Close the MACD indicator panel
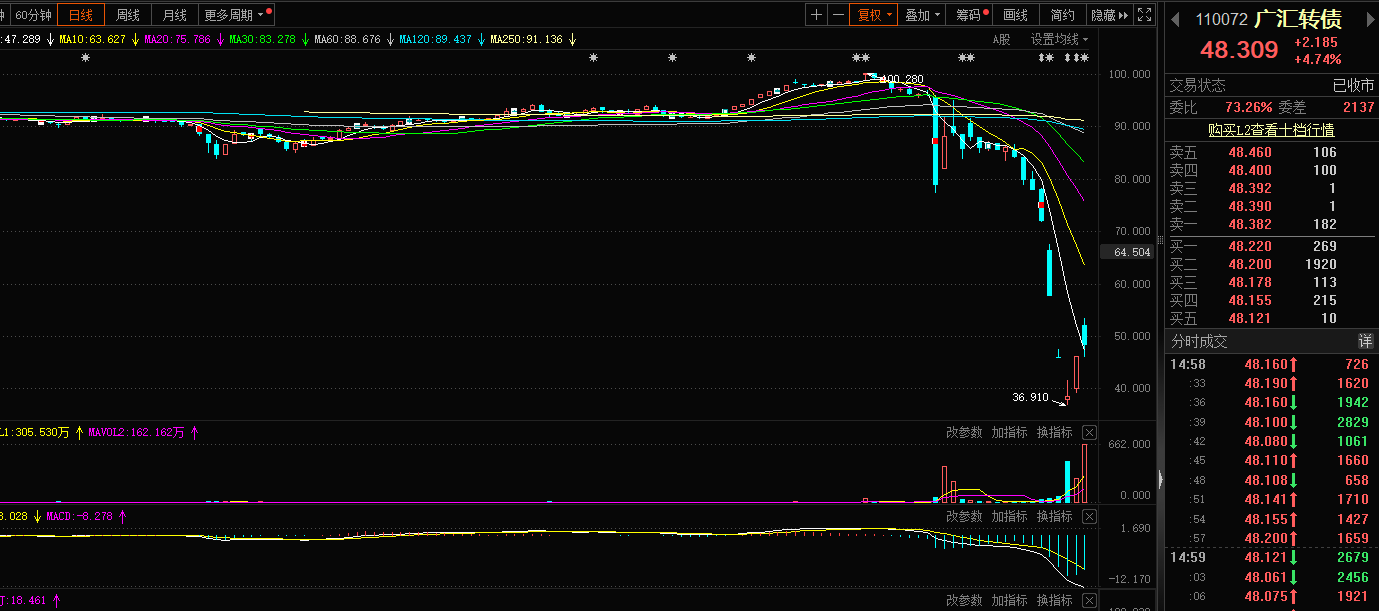The height and width of the screenshot is (611, 1379). (1089, 517)
